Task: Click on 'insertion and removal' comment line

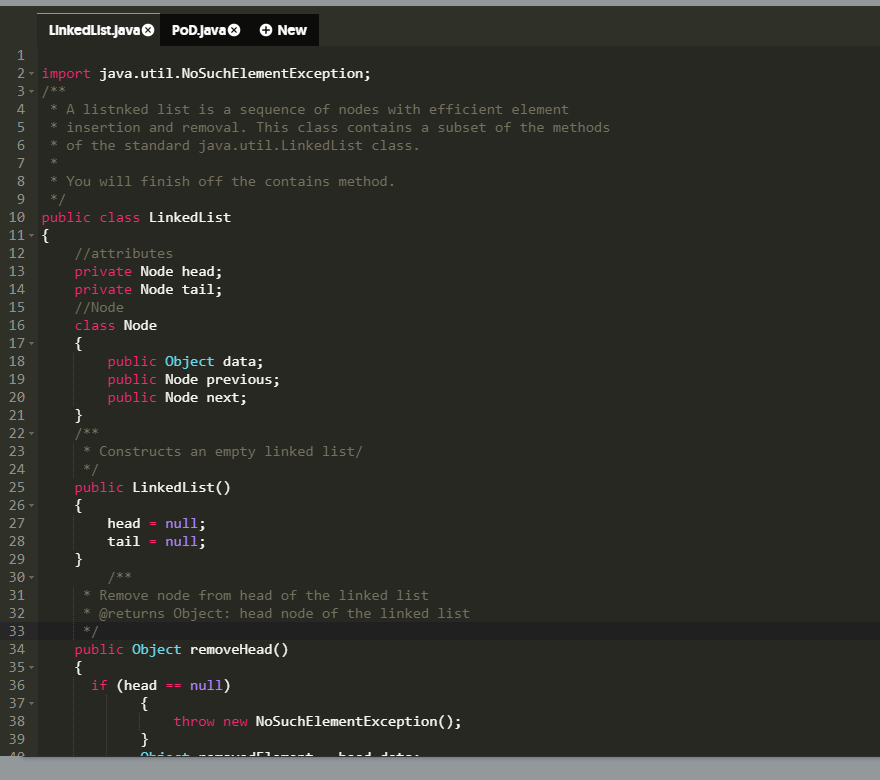Action: click(x=338, y=127)
